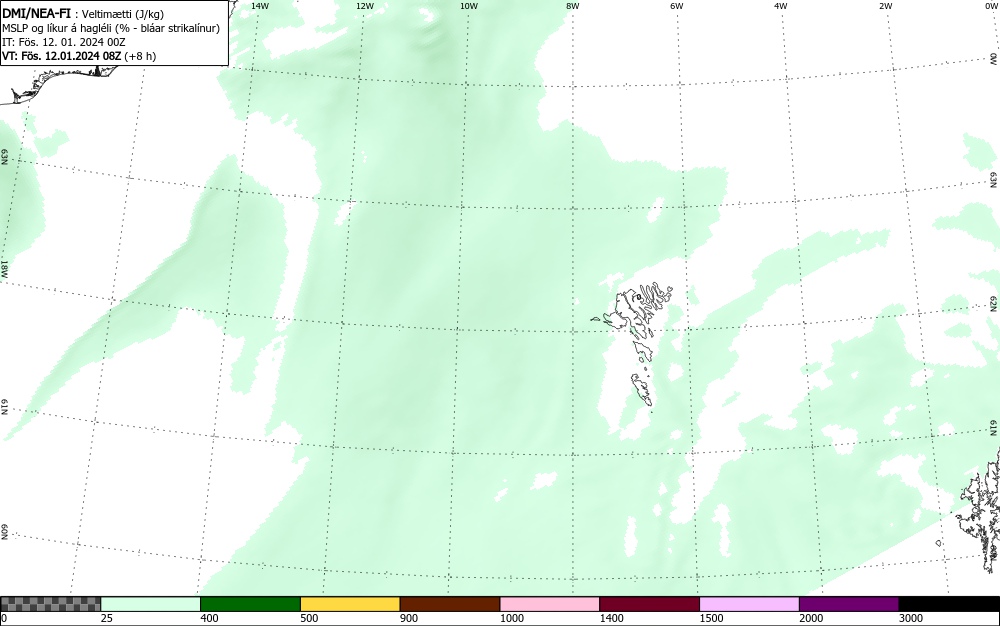1000x626 pixels.
Task: Click the 12W longitude label
Action: click(x=365, y=6)
